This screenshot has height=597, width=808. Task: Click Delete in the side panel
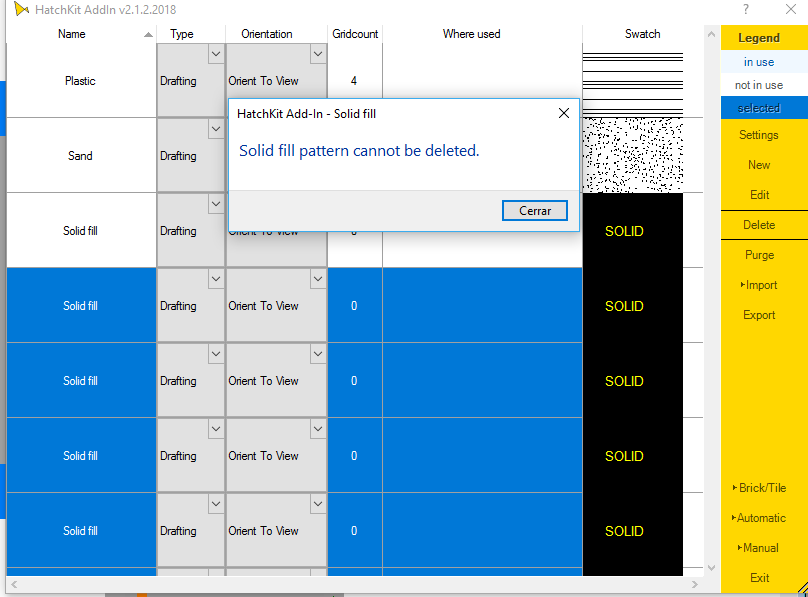click(x=759, y=225)
